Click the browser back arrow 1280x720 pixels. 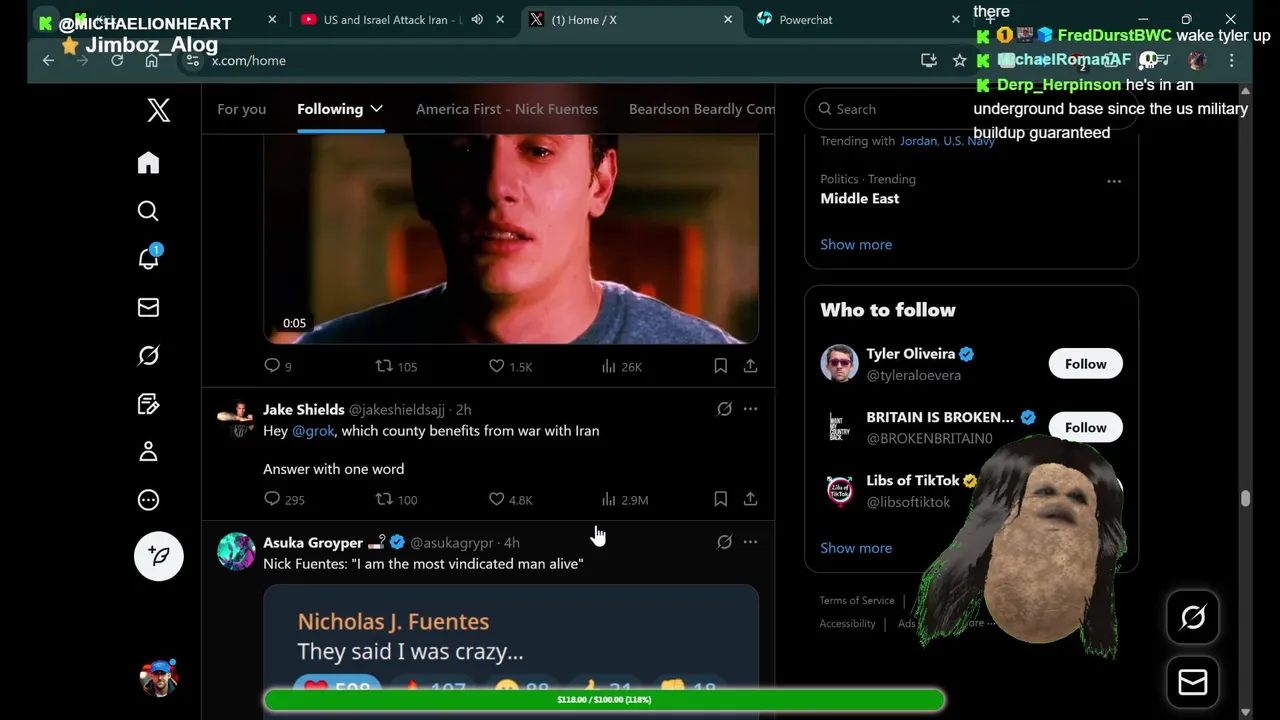pos(48,61)
